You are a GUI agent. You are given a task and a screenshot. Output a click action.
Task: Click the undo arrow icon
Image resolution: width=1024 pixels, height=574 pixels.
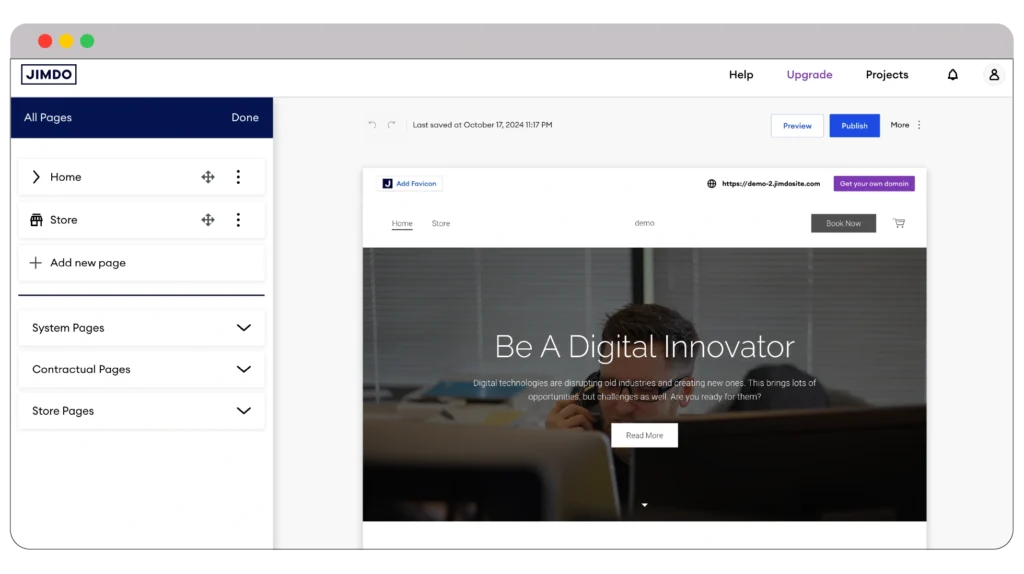(x=373, y=125)
